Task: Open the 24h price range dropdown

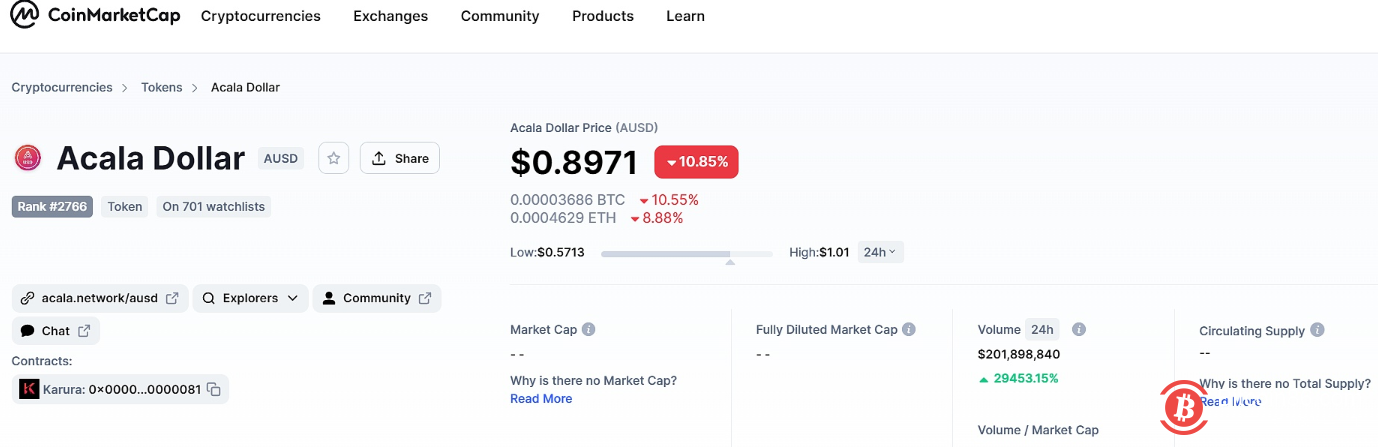Action: pyautogui.click(x=880, y=252)
